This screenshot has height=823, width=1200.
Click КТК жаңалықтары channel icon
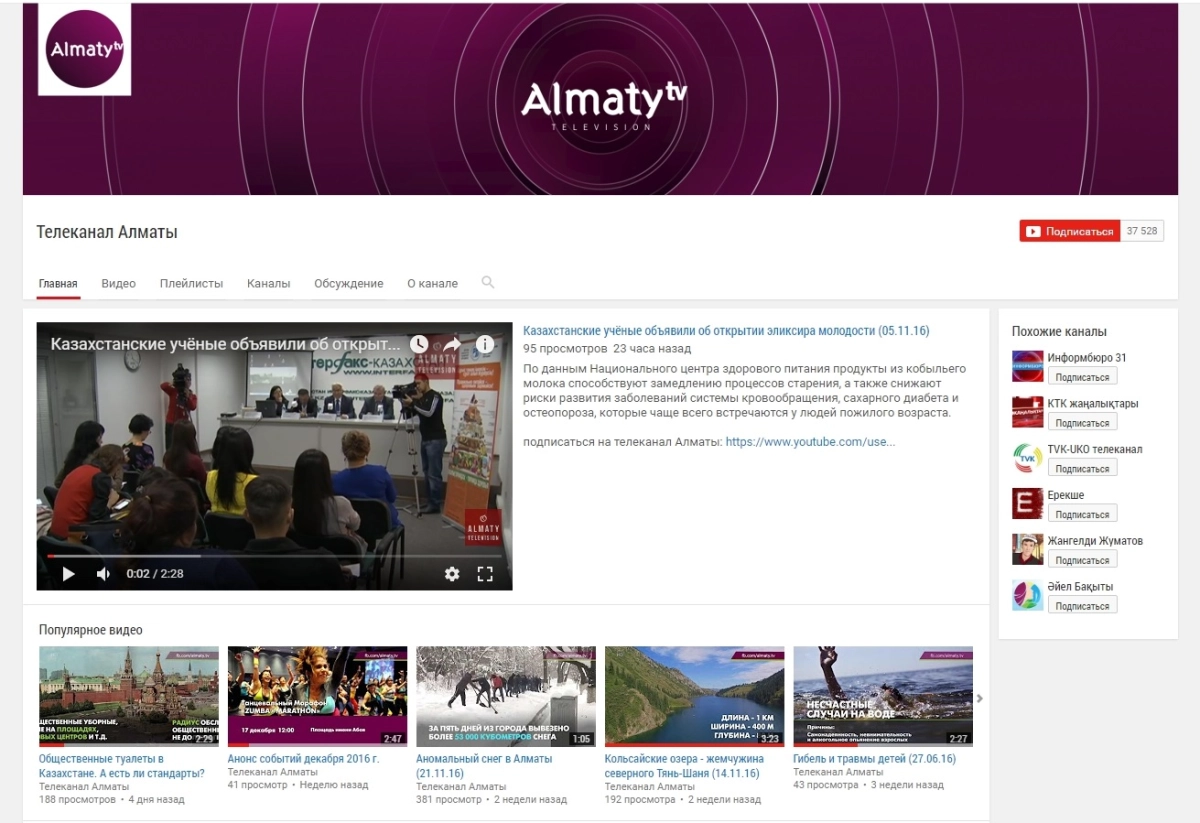(1027, 412)
